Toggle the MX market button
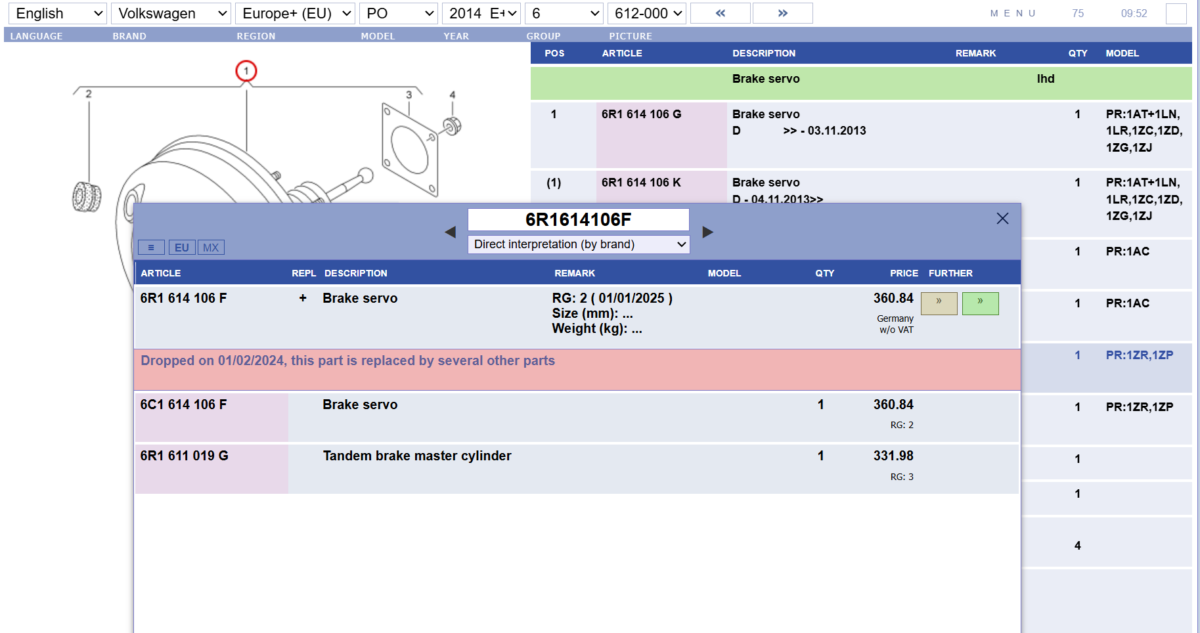Screen dimensions: 1200x633 211,247
